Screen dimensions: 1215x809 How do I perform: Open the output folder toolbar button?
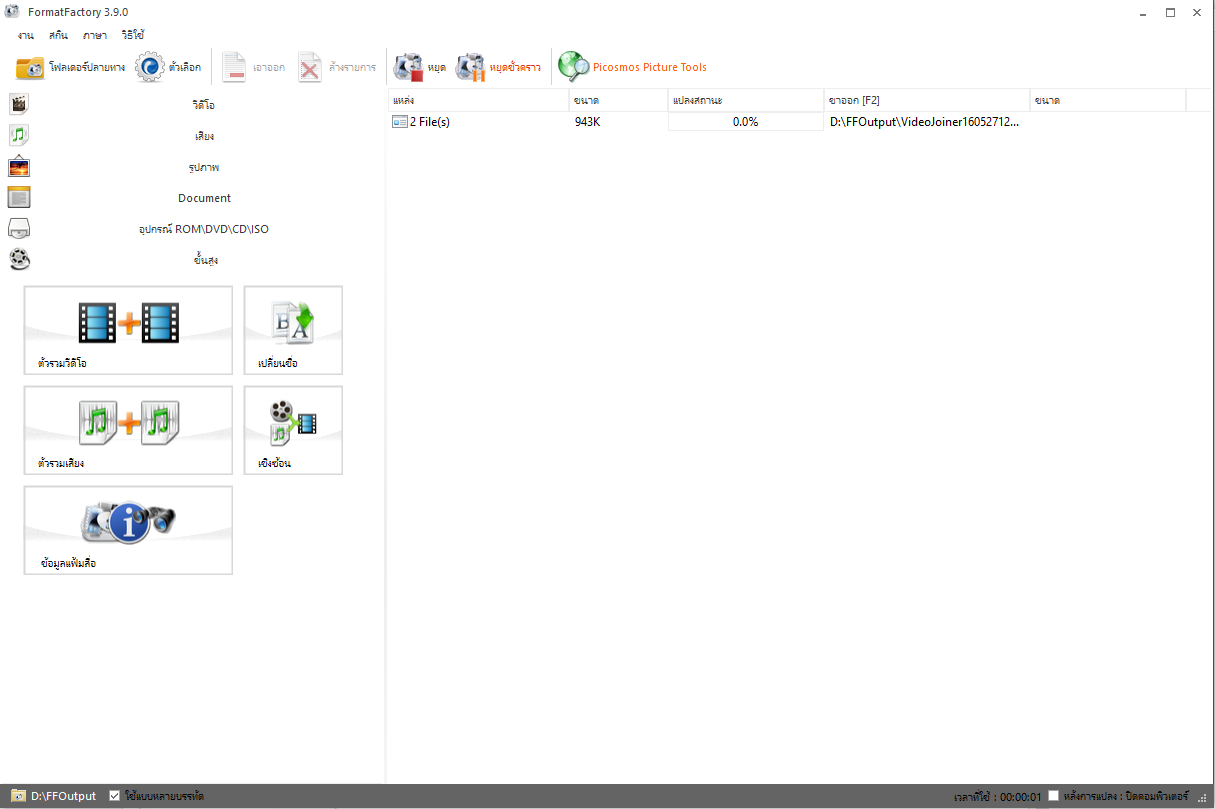pos(70,67)
